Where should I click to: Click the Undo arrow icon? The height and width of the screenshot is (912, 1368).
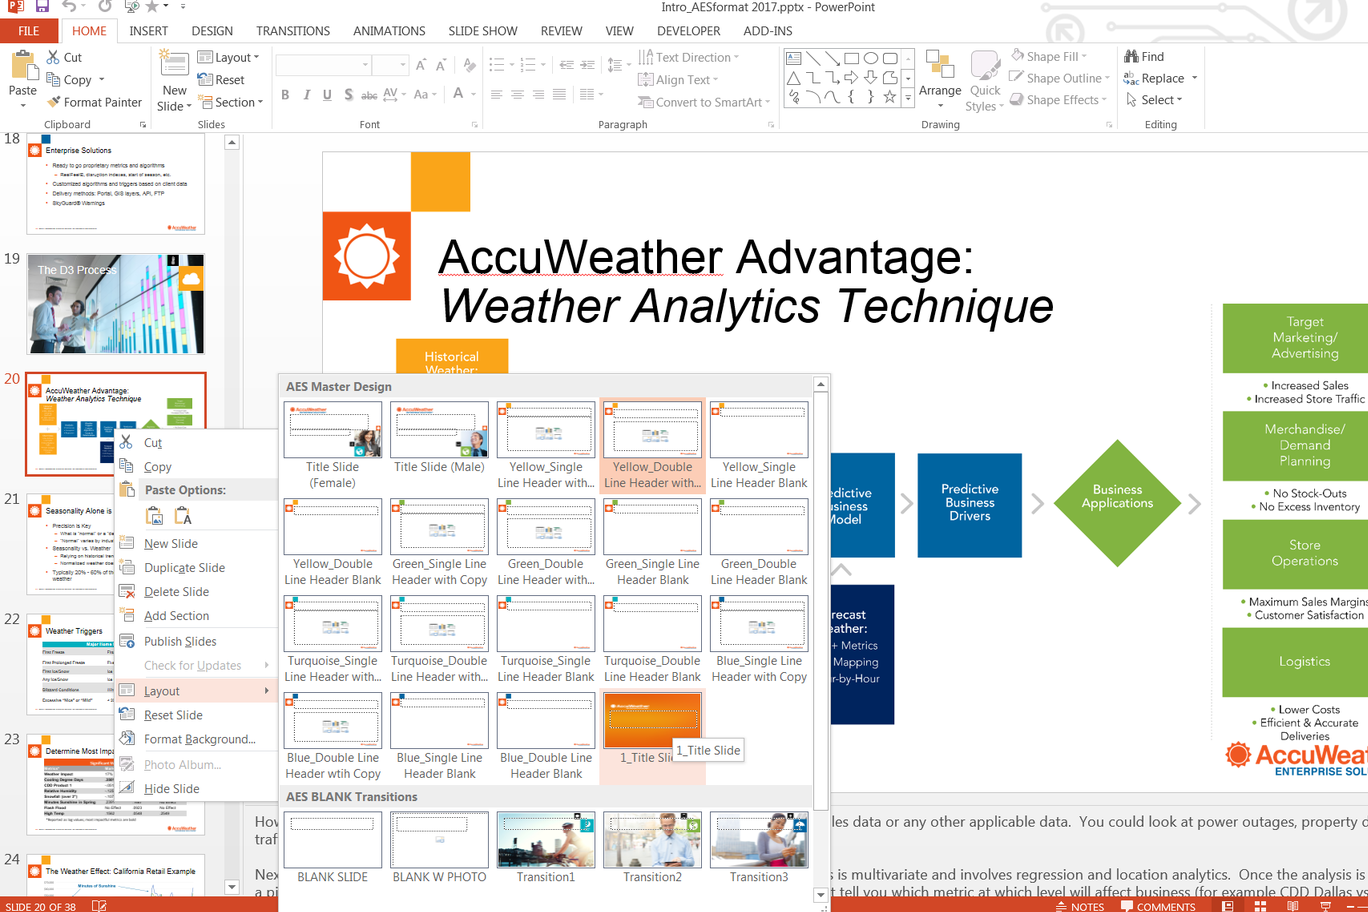[x=69, y=7]
